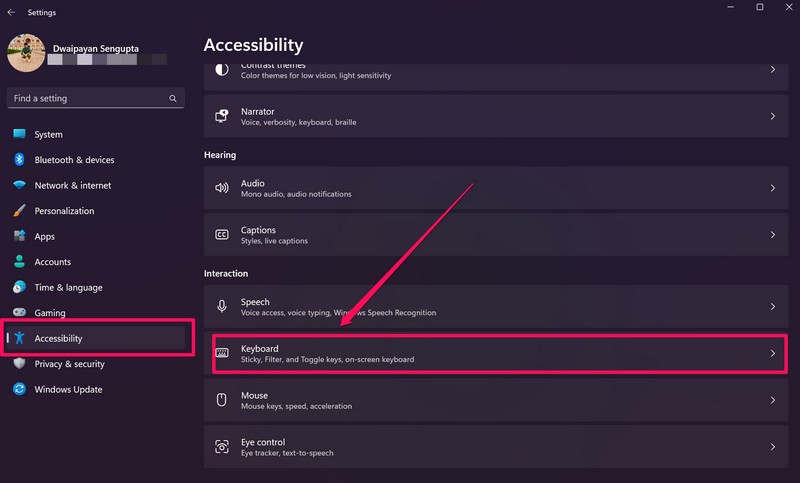Expand the Narrator row chevron
Image resolution: width=800 pixels, height=483 pixels.
pos(772,116)
